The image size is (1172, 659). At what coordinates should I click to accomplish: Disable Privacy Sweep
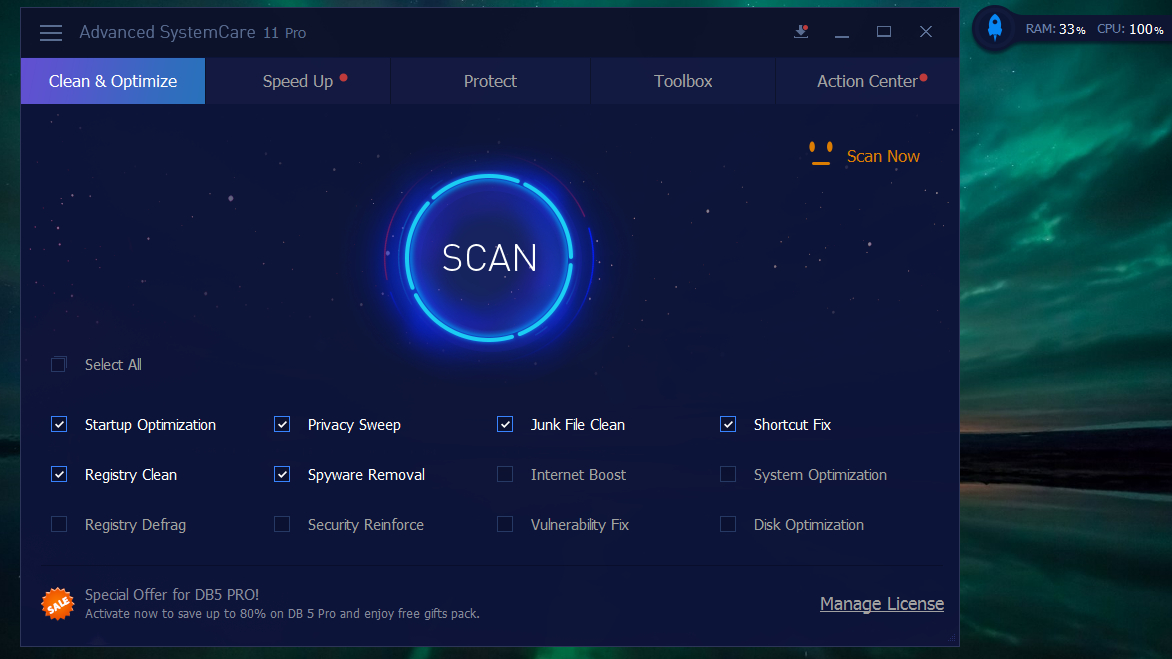pyautogui.click(x=281, y=424)
